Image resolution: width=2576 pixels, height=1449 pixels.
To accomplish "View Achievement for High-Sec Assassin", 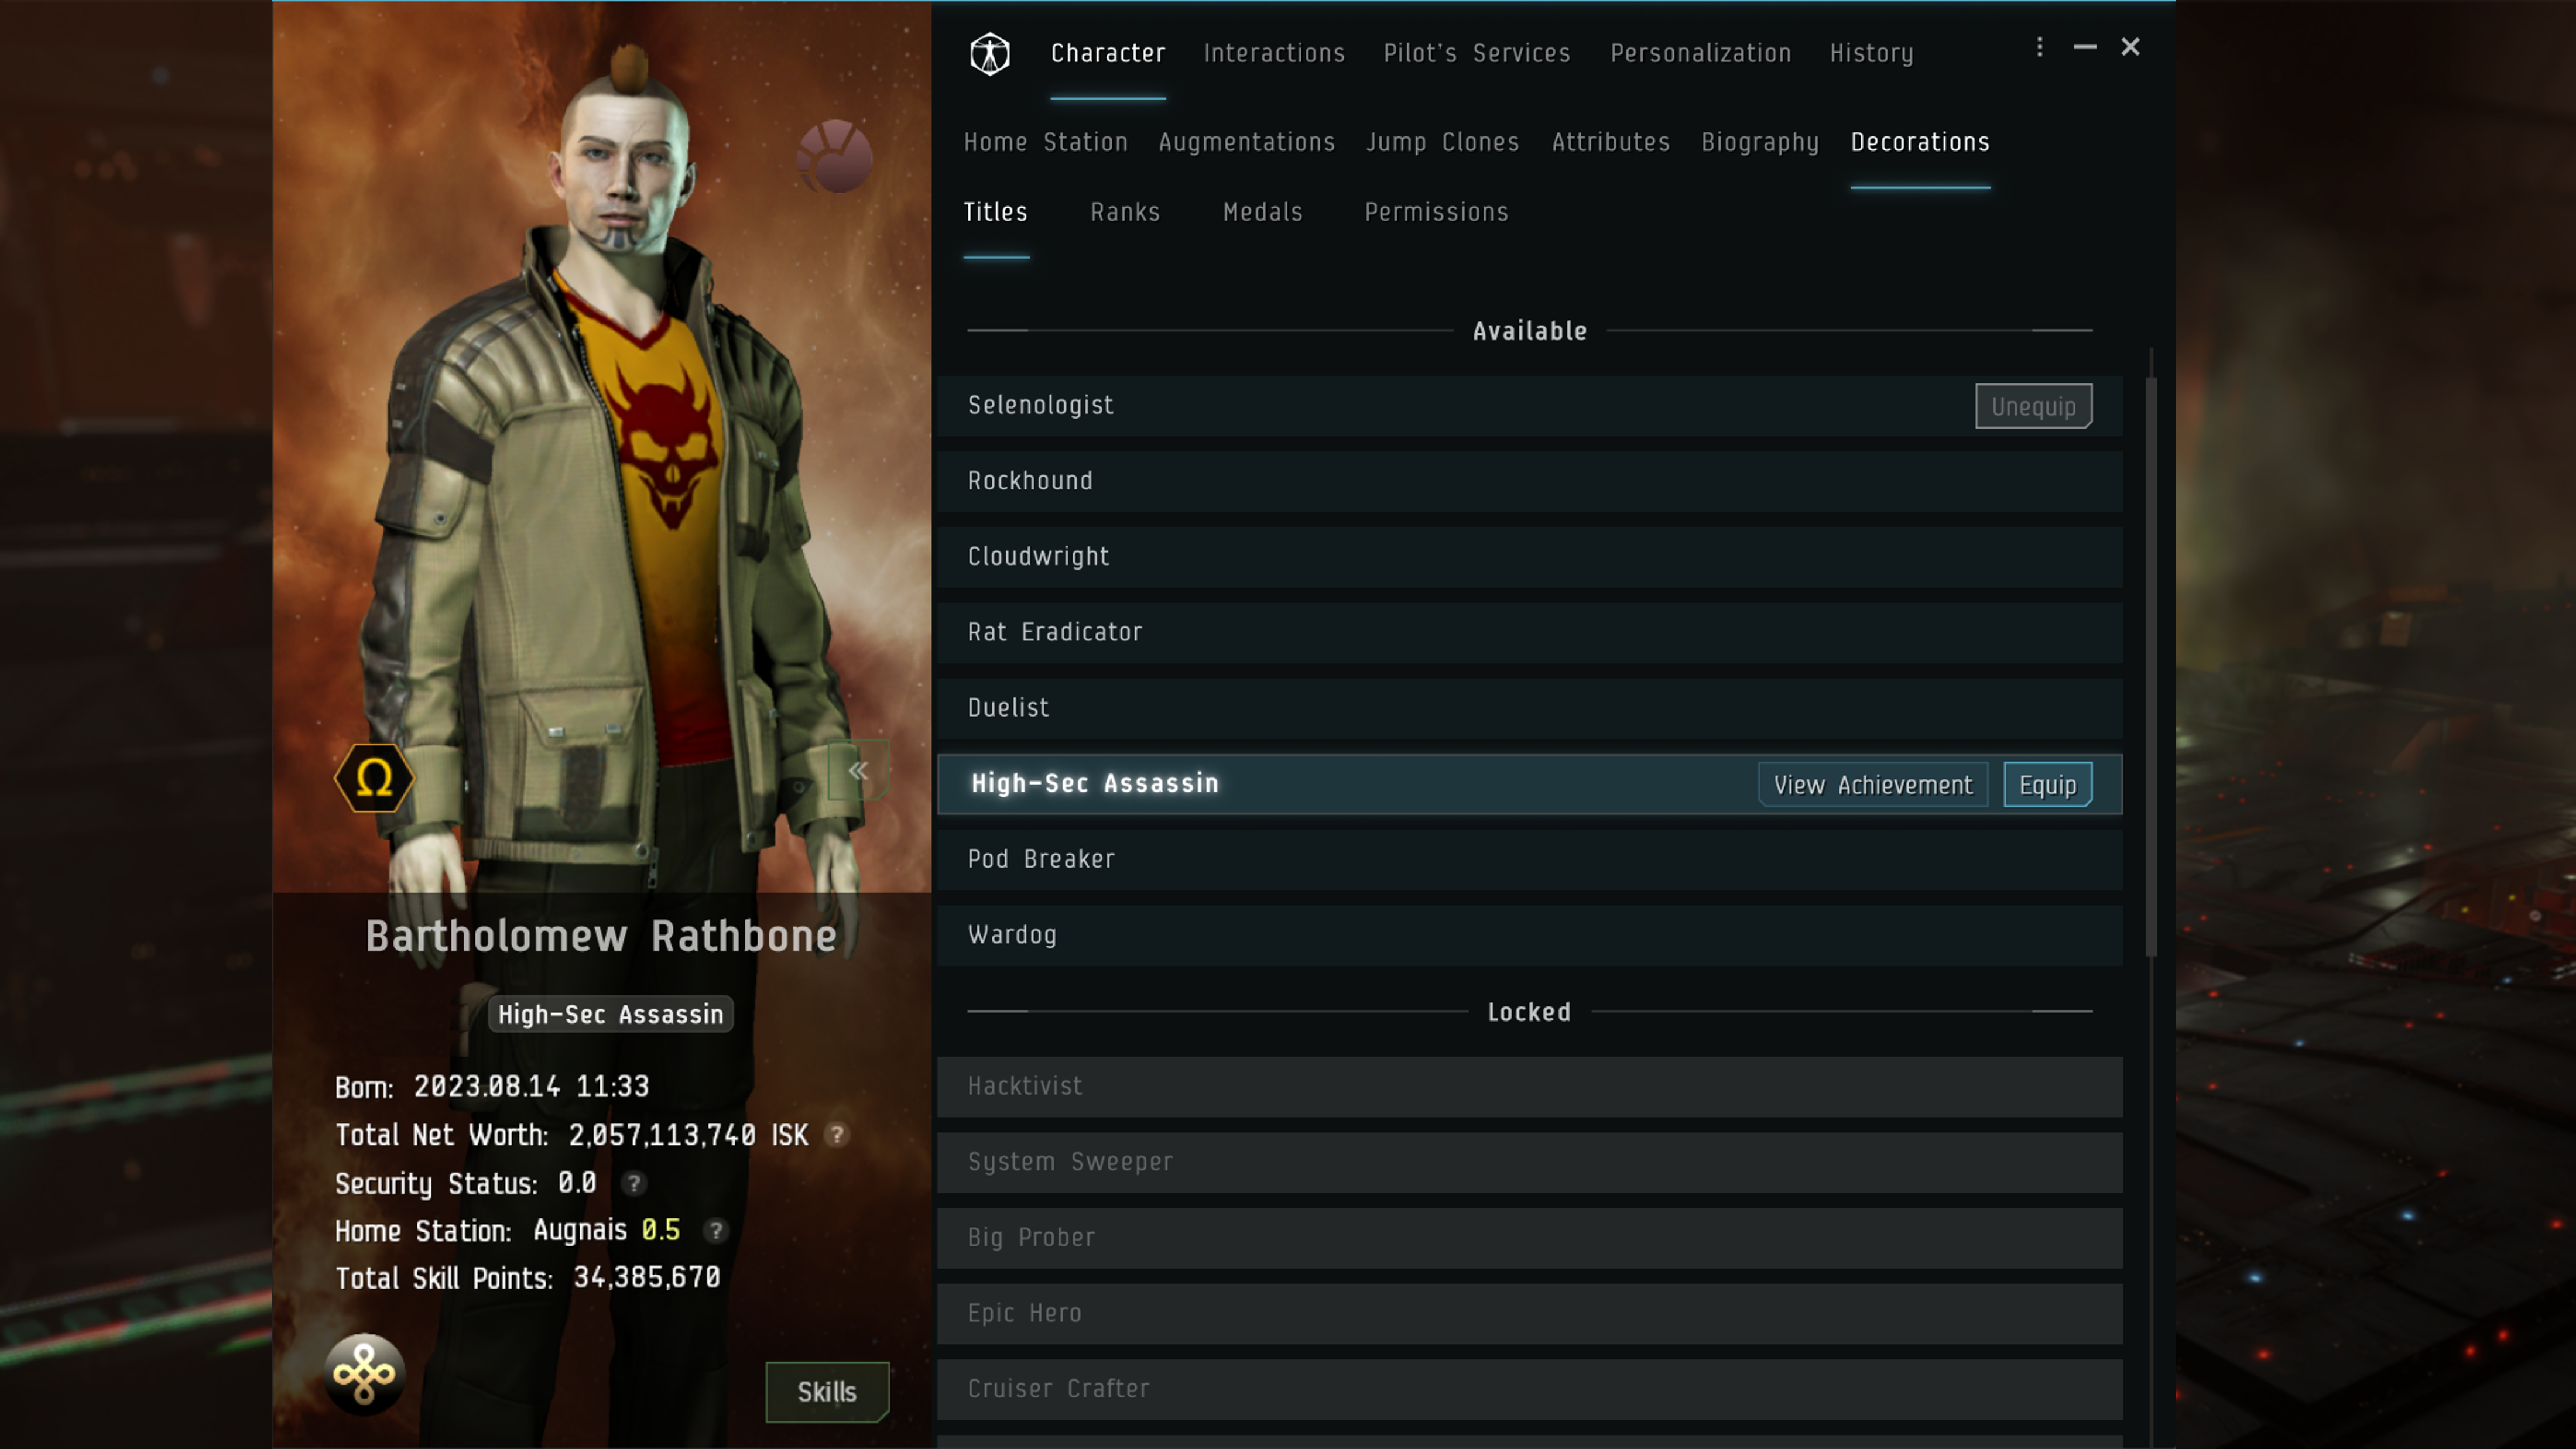I will [x=1873, y=785].
